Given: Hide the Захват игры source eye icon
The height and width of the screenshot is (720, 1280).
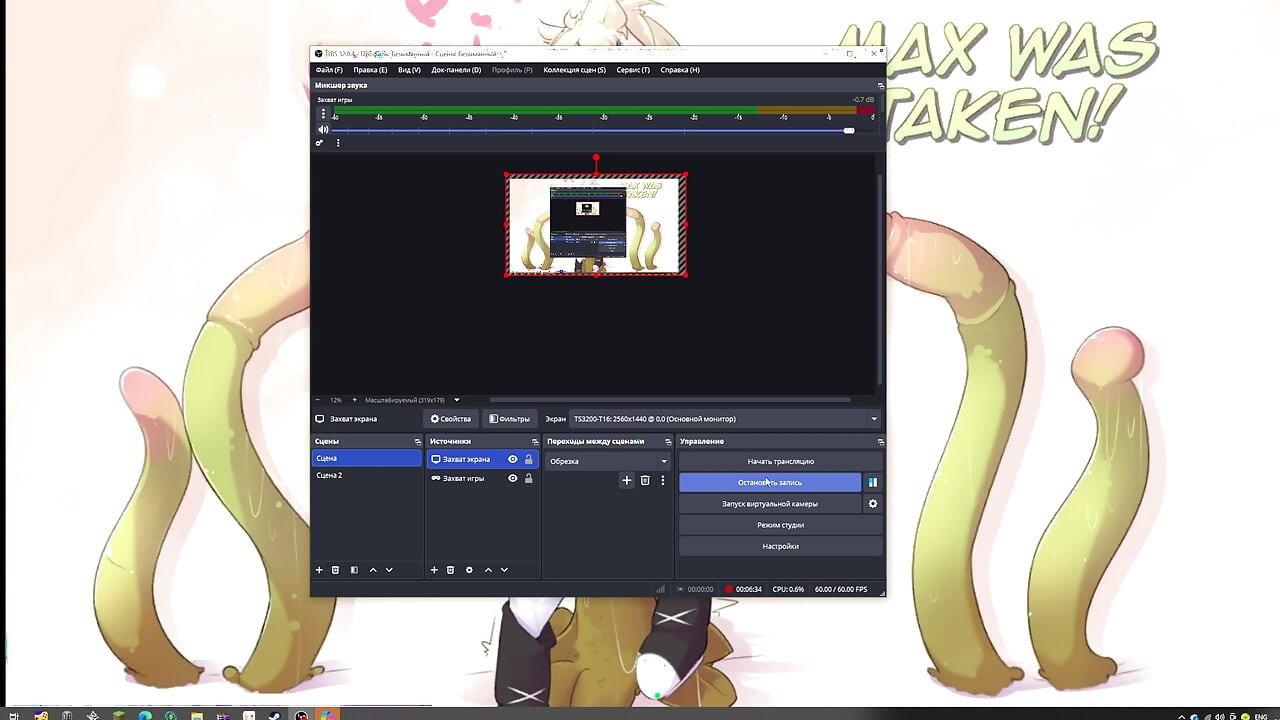Looking at the screenshot, I should [x=513, y=478].
